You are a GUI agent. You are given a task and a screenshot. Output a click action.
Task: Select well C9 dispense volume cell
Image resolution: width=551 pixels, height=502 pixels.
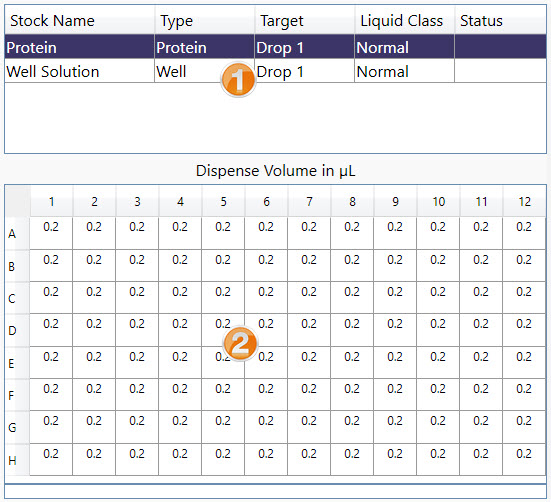(x=395, y=298)
